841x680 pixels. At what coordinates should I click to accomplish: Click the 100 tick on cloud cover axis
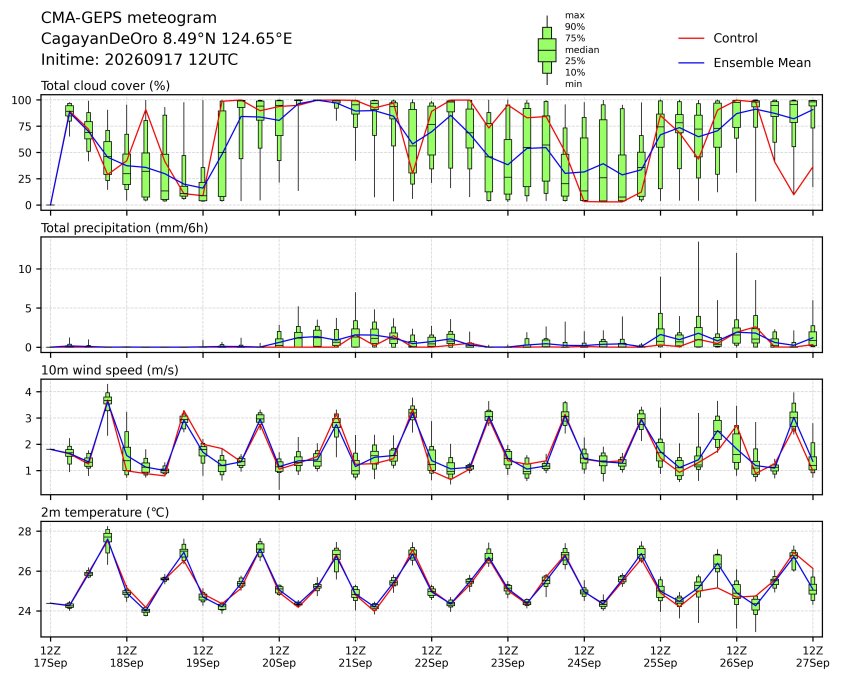click(23, 100)
